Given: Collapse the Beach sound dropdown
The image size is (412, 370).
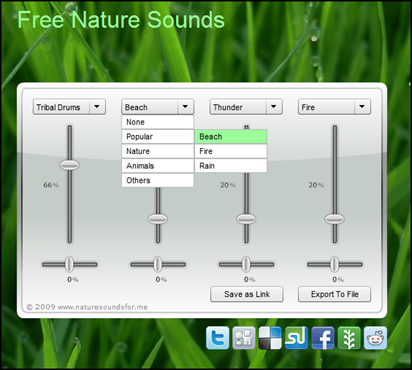Looking at the screenshot, I should click(158, 107).
